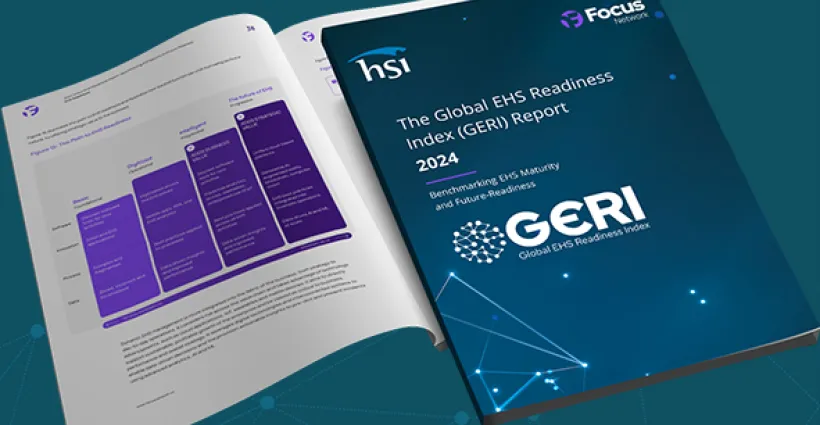Click the third purple column labeled Intelligent
The height and width of the screenshot is (425, 820).
(231, 198)
